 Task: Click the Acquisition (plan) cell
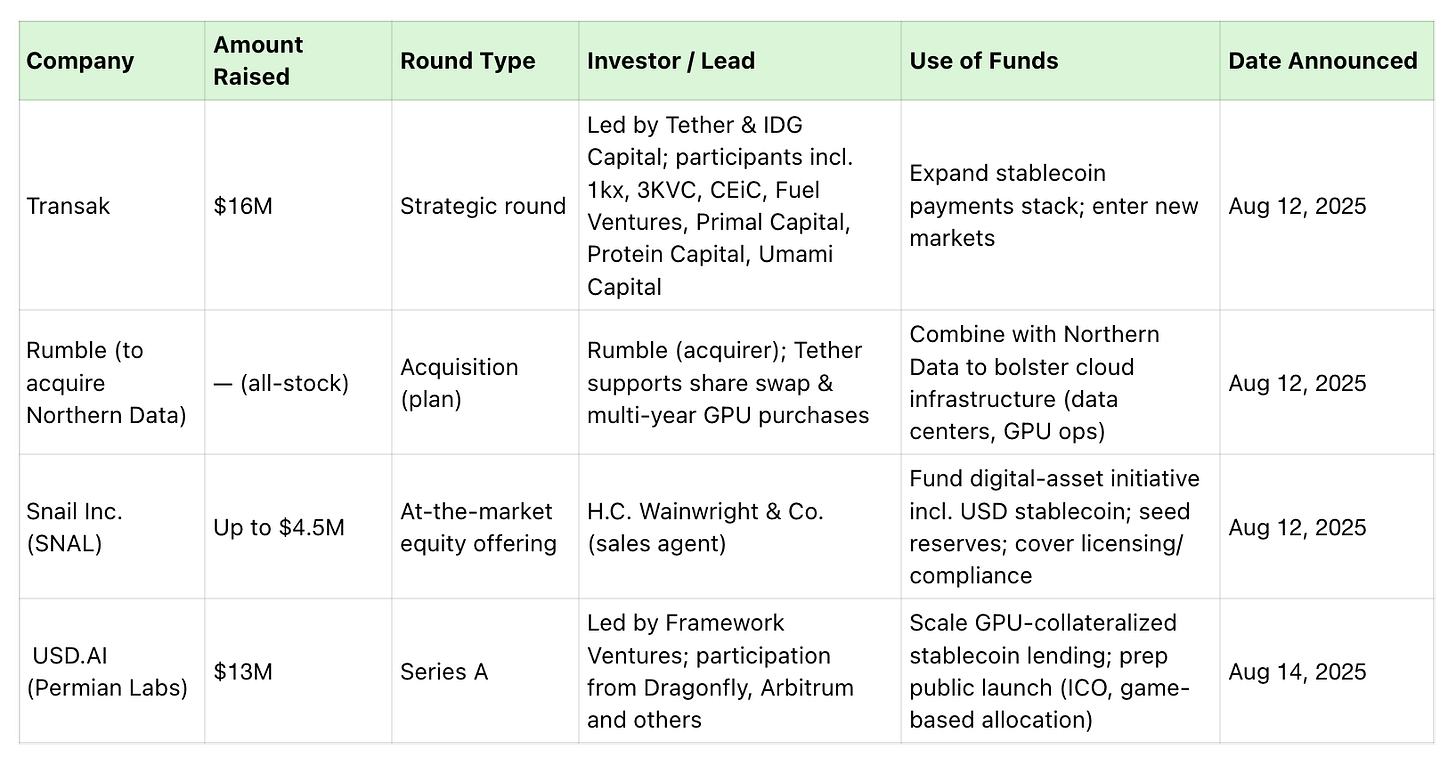(x=459, y=383)
